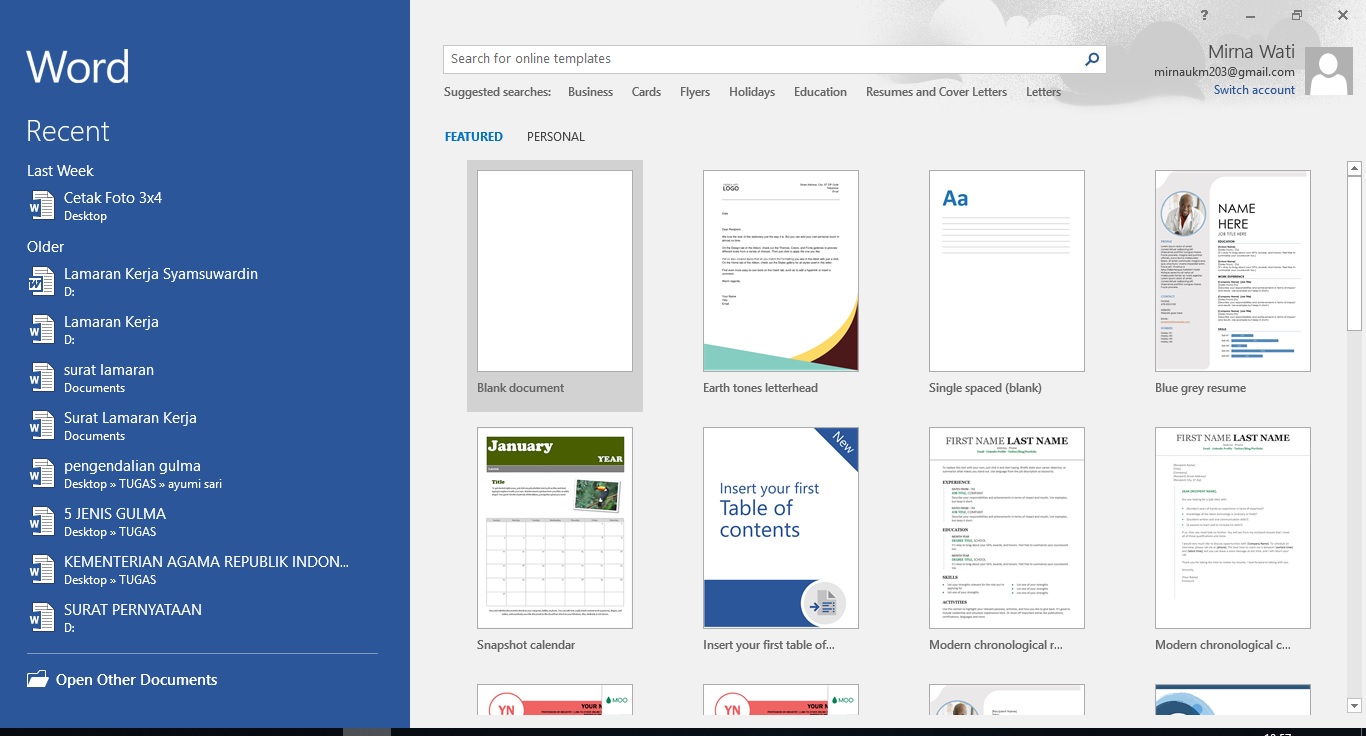Switch to the FEATURED tab
1366x736 pixels.
pos(474,137)
